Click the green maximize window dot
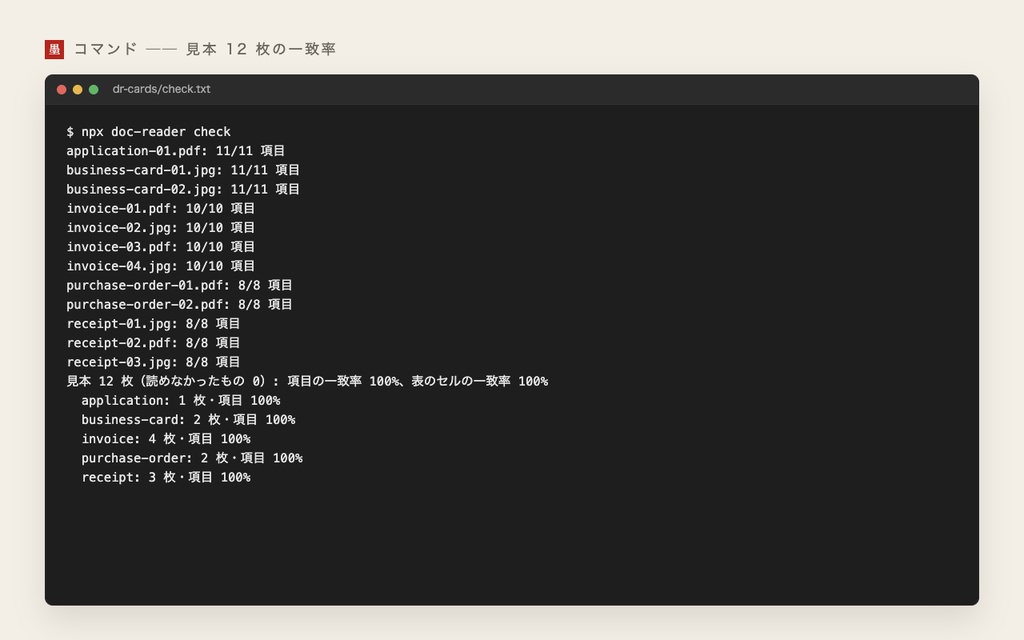Image resolution: width=1024 pixels, height=640 pixels. pyautogui.click(x=93, y=89)
